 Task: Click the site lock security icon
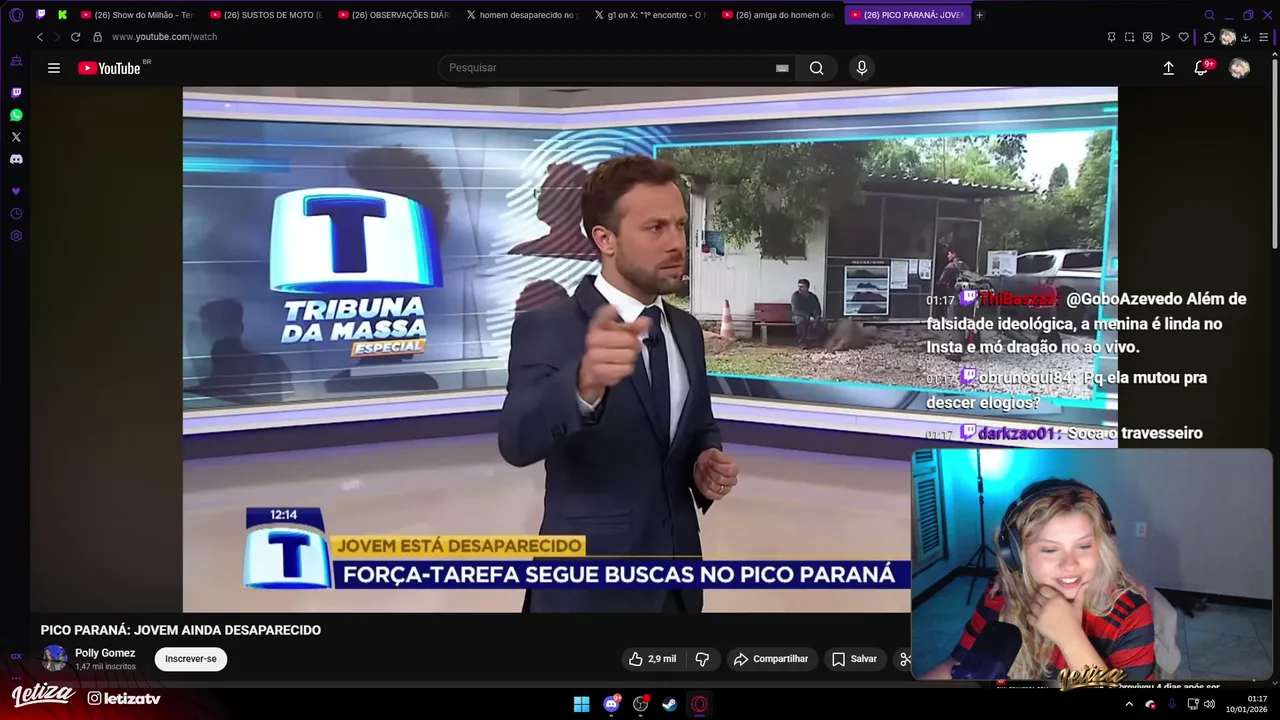pos(98,37)
